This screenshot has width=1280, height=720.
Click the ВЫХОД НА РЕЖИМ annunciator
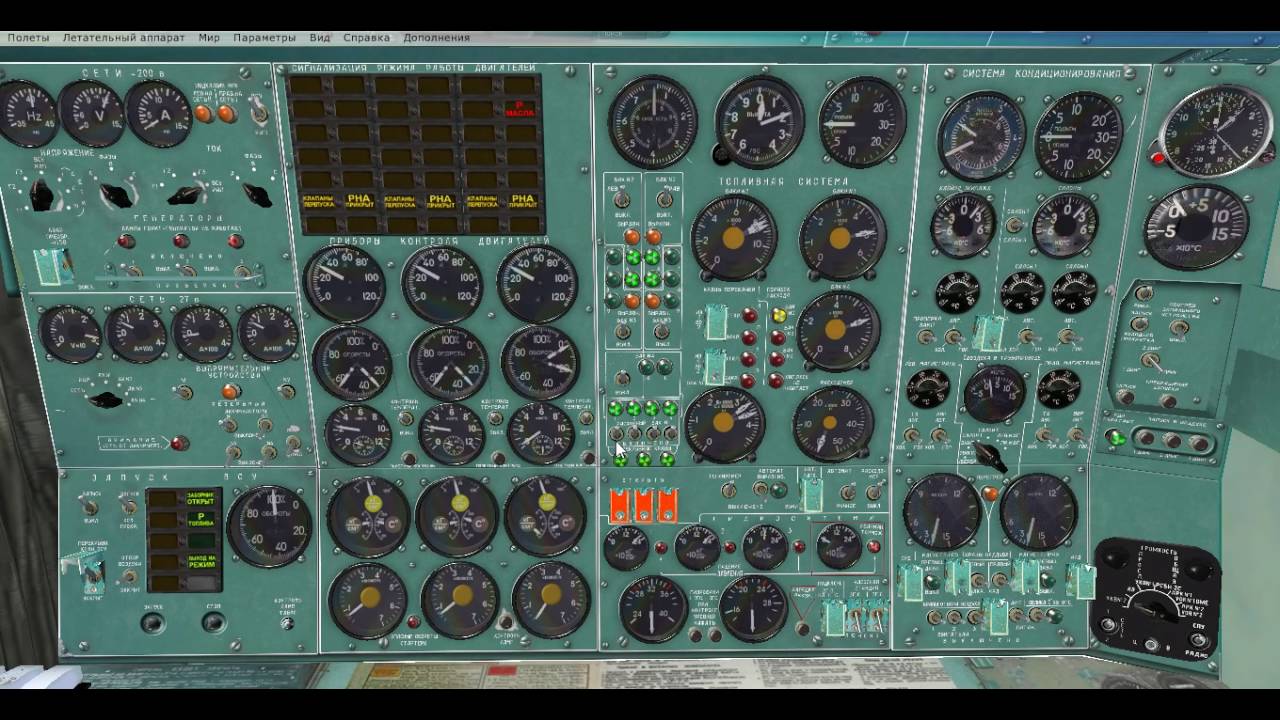pos(201,560)
